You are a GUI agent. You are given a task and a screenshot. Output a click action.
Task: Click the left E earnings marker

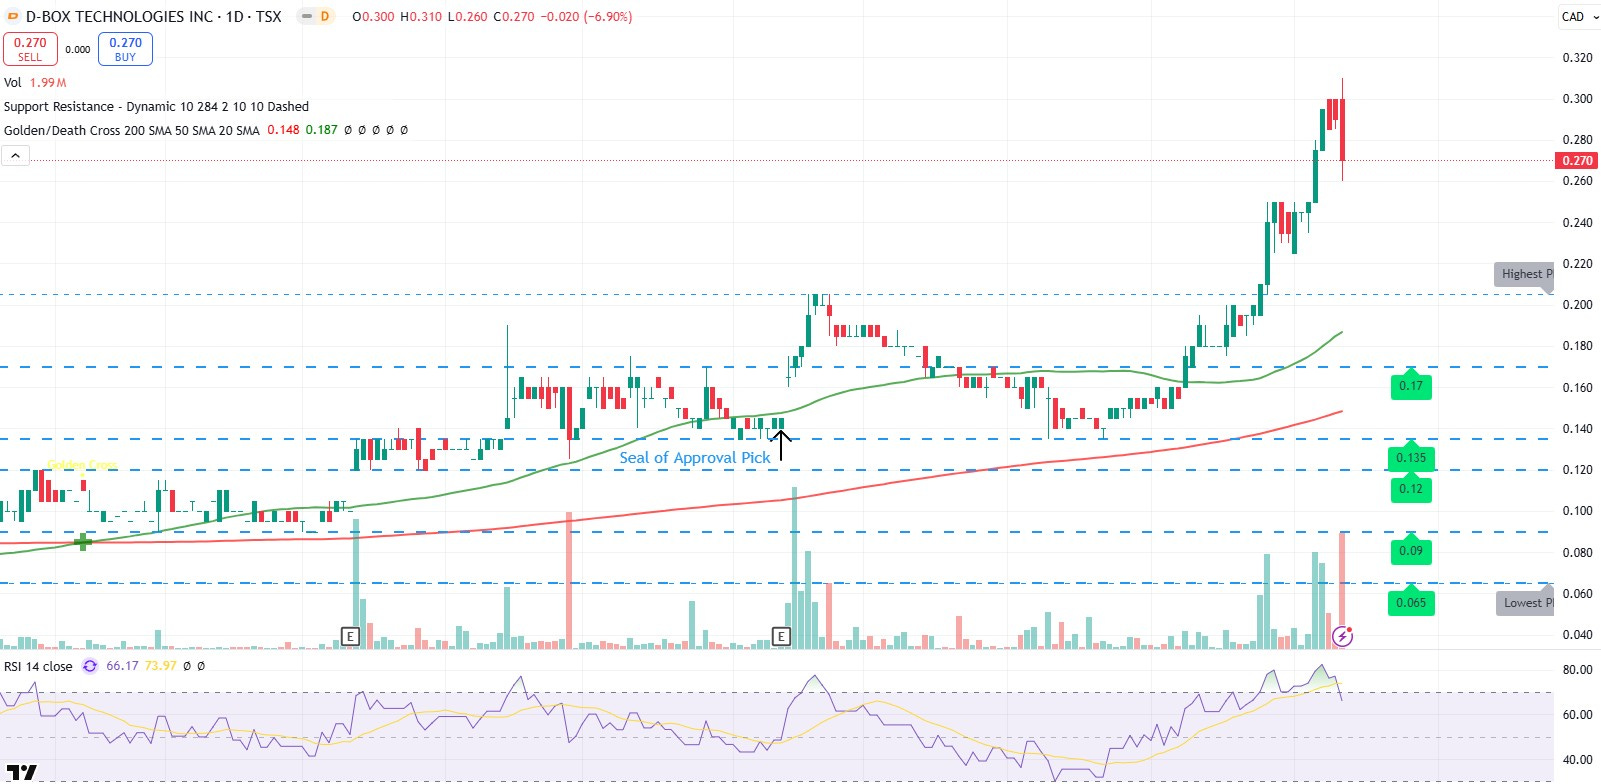click(350, 636)
